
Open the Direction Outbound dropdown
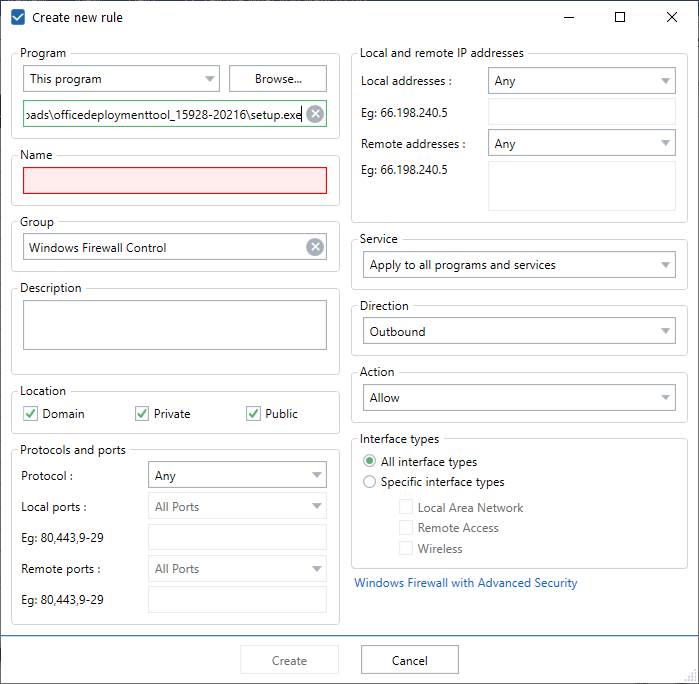tap(520, 332)
